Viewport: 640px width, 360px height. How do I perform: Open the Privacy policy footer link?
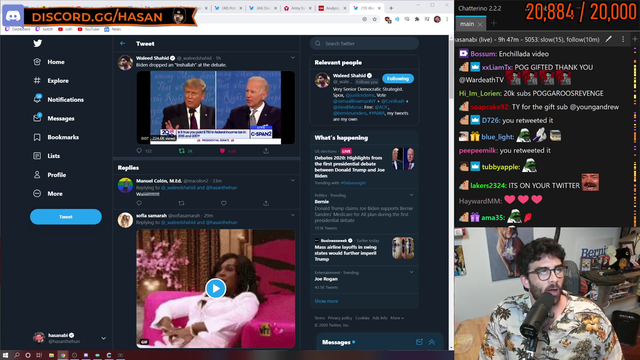point(340,318)
